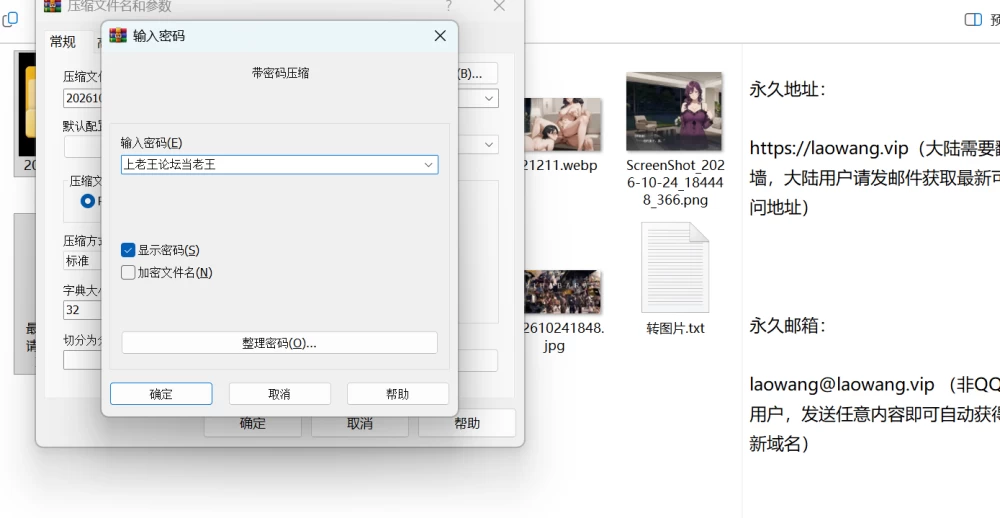Expand the default profile dropdown arrow

(489, 144)
